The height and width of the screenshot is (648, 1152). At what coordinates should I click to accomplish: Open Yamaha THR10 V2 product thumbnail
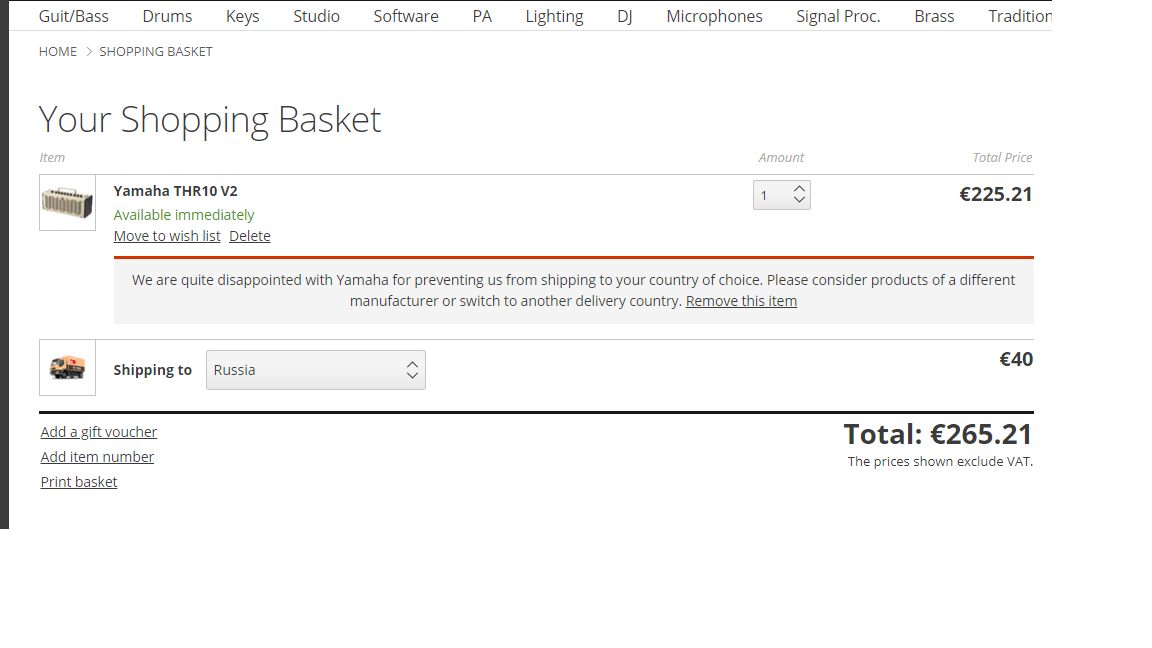tap(68, 203)
